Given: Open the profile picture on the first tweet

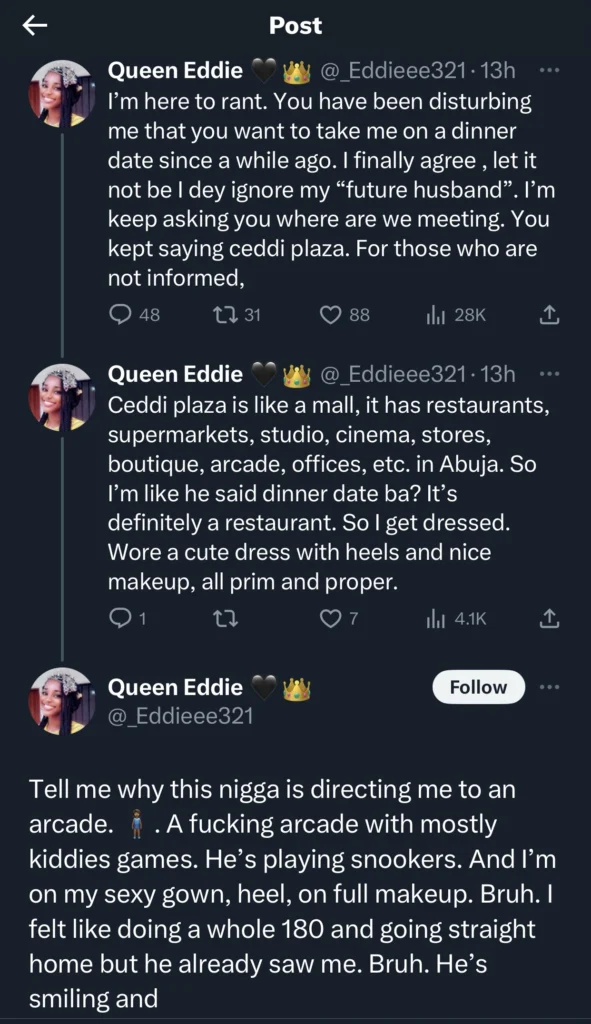Looking at the screenshot, I should pos(62,93).
